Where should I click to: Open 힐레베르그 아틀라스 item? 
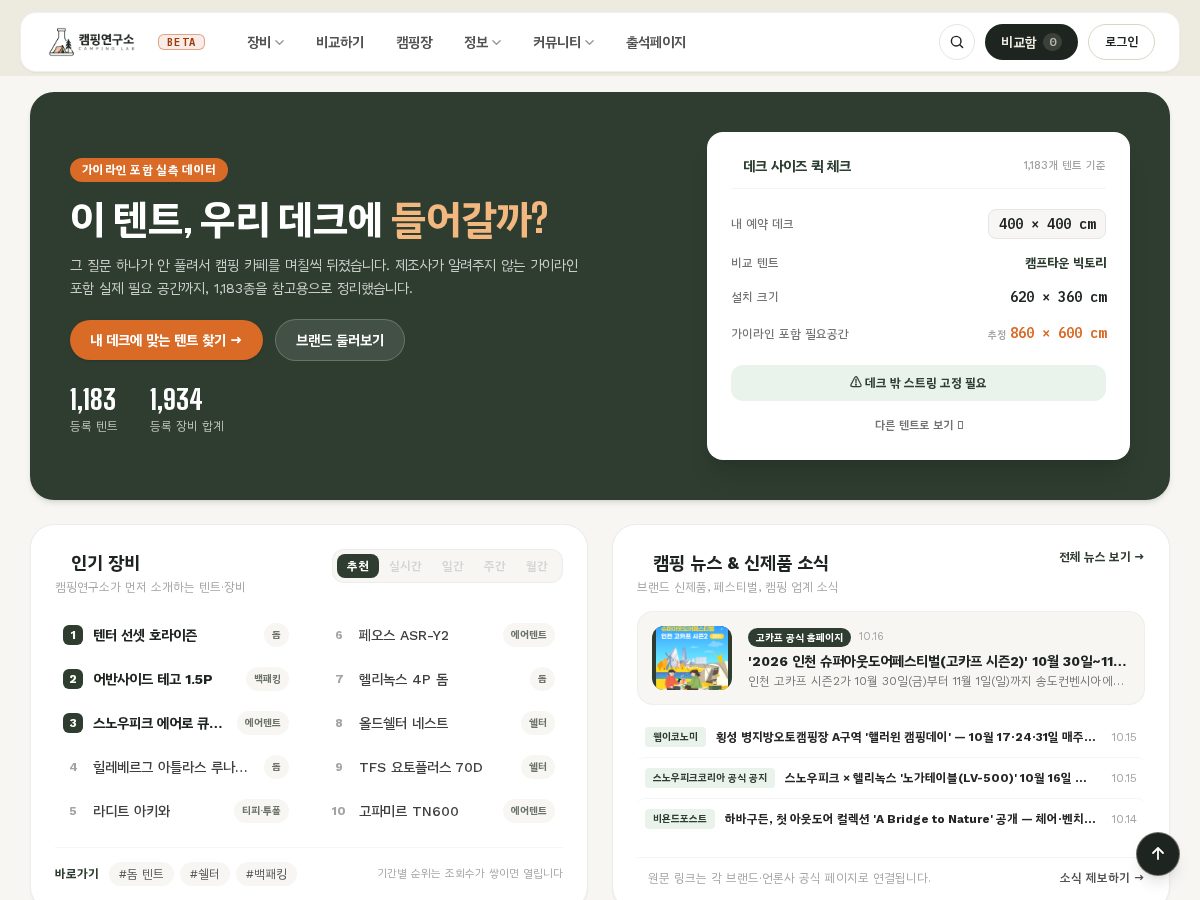click(176, 767)
